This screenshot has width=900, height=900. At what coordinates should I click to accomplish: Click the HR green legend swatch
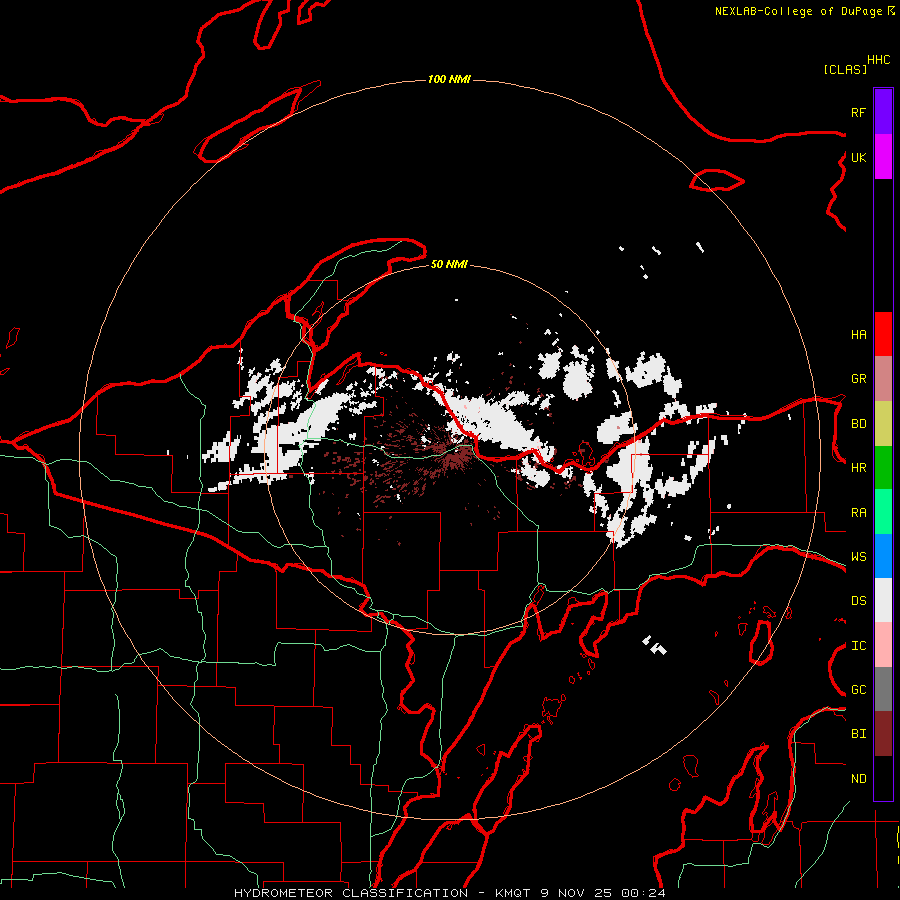[x=883, y=468]
